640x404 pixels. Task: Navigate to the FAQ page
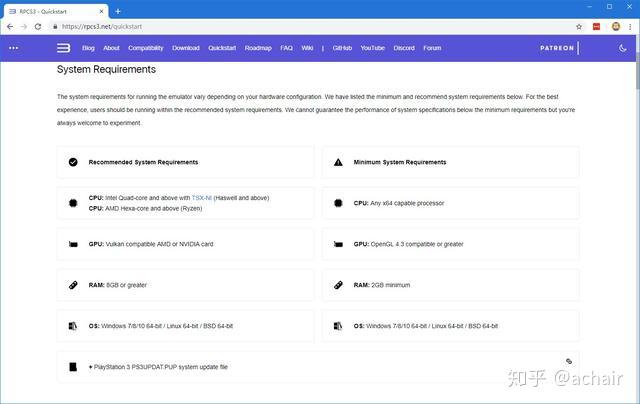[x=286, y=48]
